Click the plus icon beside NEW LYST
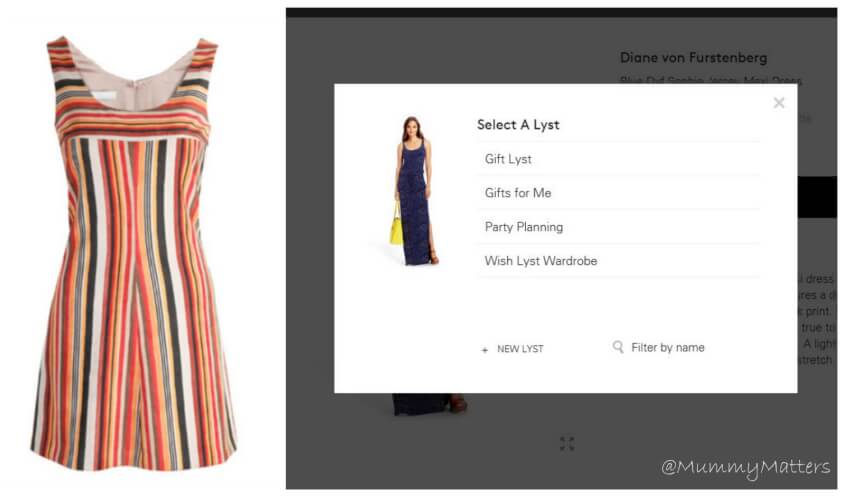Image resolution: width=845 pixels, height=497 pixels. point(484,350)
